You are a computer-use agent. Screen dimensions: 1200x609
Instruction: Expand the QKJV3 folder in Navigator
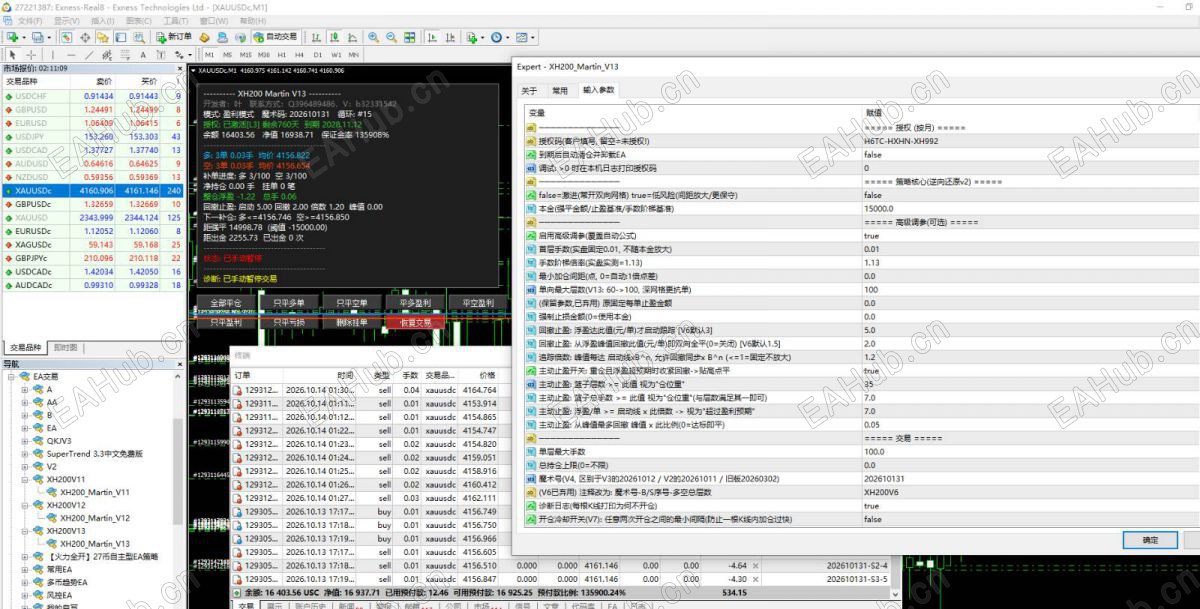click(25, 440)
